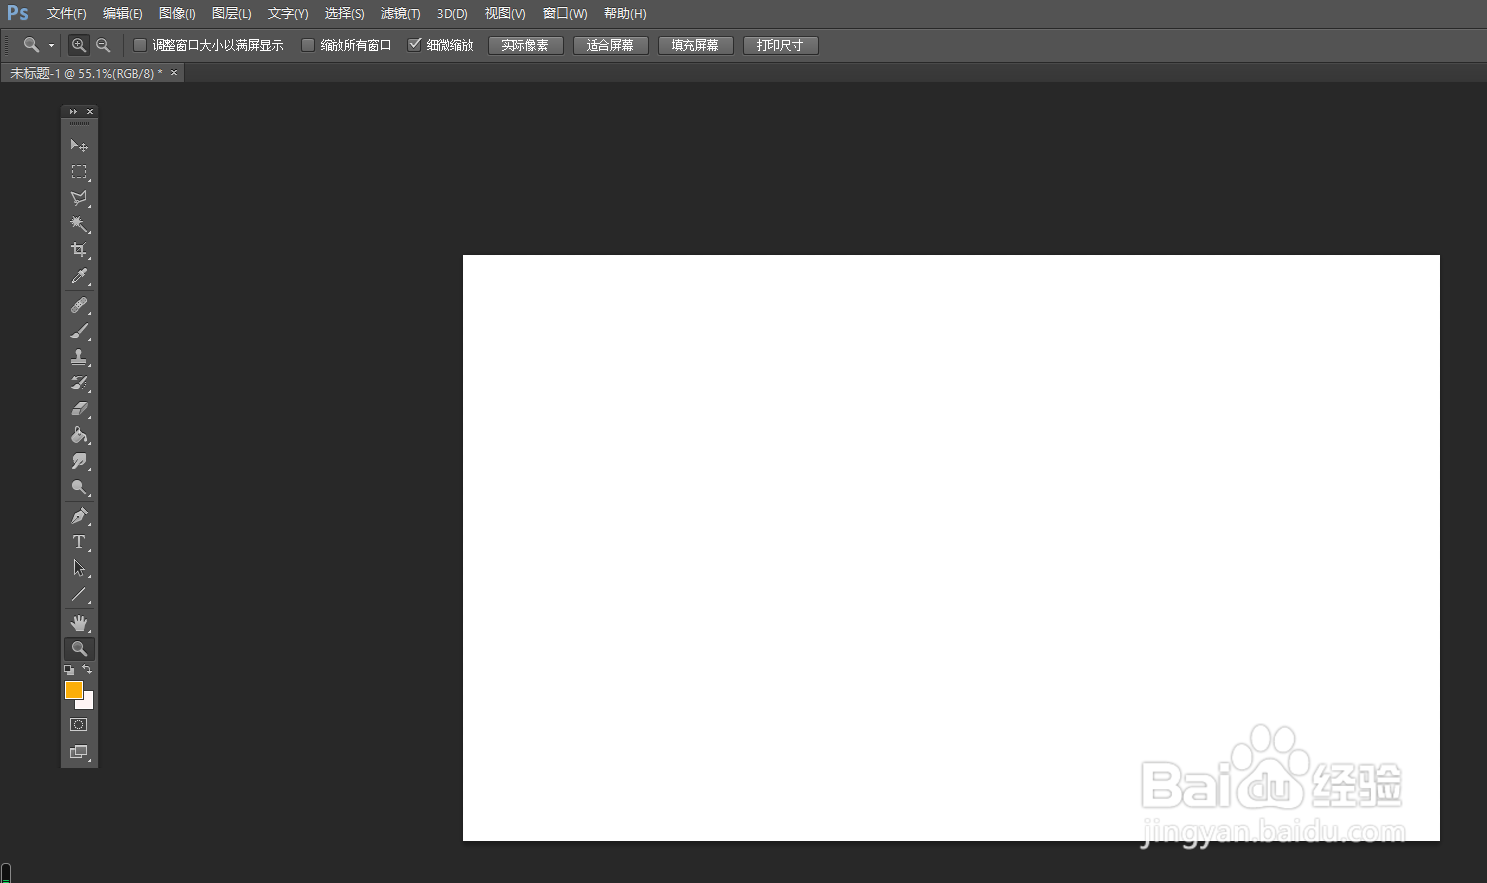Open 编辑(E) menu
The height and width of the screenshot is (883, 1487).
point(123,14)
